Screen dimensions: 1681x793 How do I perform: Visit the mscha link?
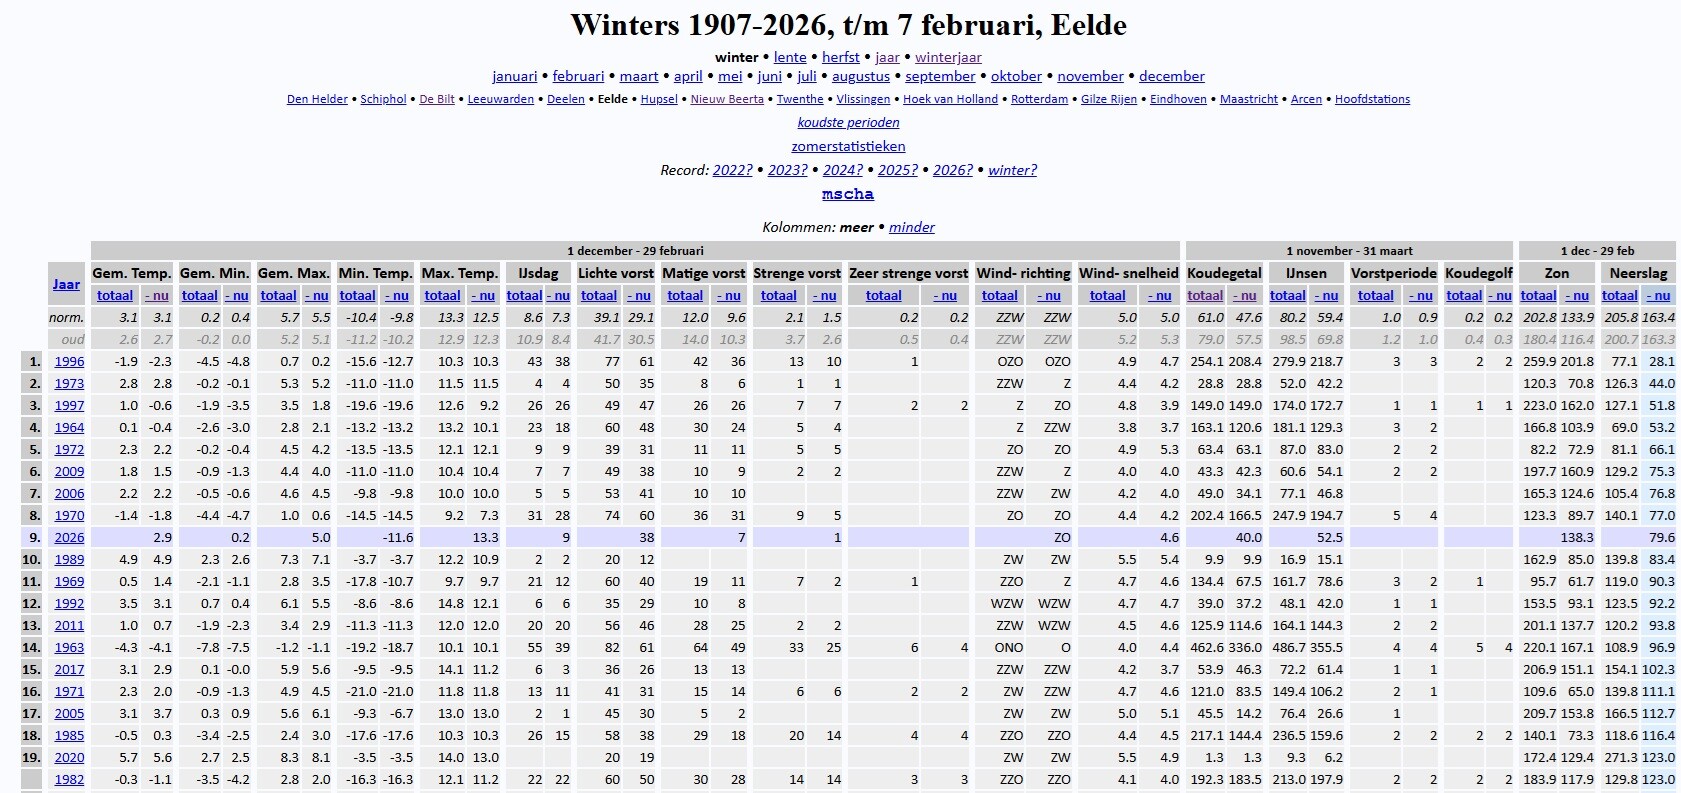tap(848, 194)
